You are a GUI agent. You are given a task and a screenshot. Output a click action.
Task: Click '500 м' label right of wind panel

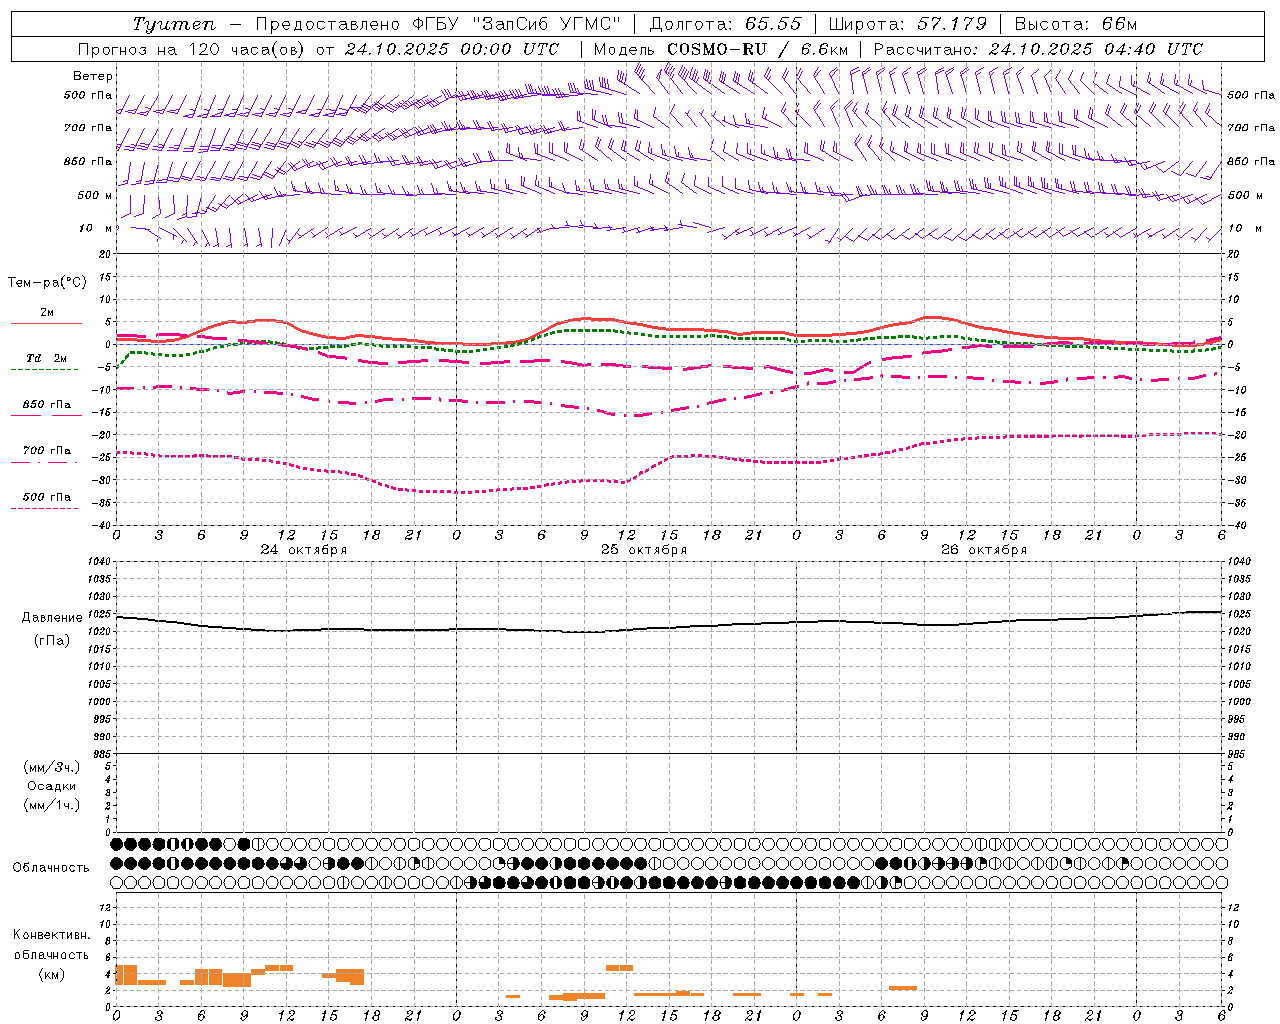1245,195
